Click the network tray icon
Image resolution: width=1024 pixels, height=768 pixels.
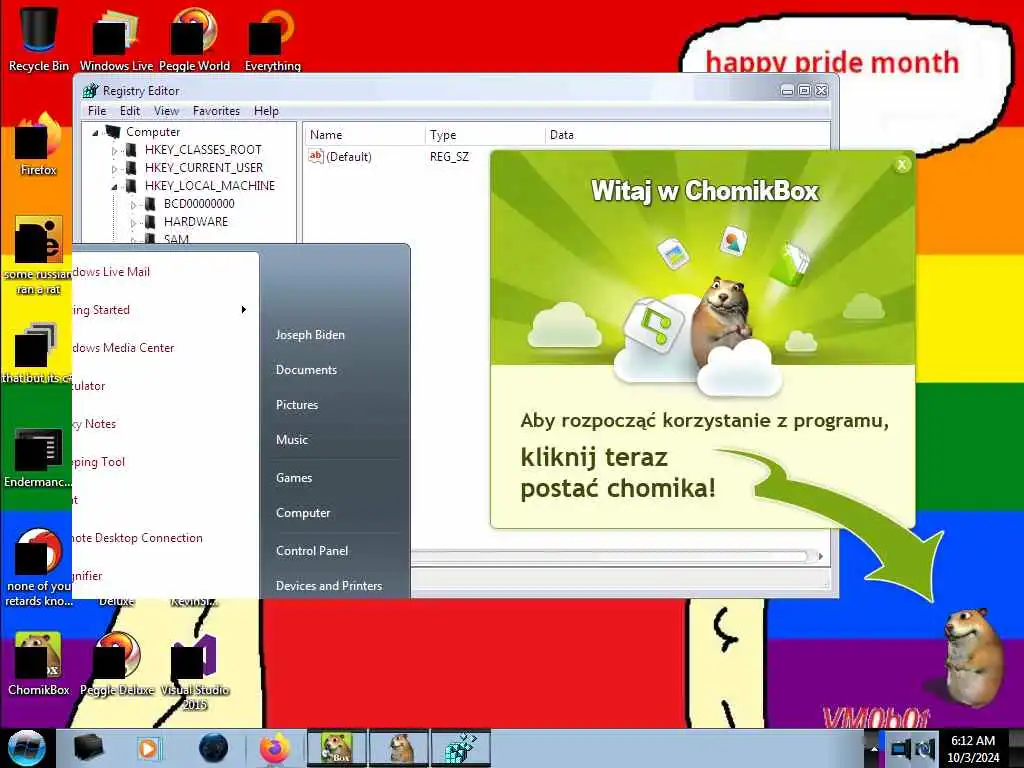[x=901, y=749]
